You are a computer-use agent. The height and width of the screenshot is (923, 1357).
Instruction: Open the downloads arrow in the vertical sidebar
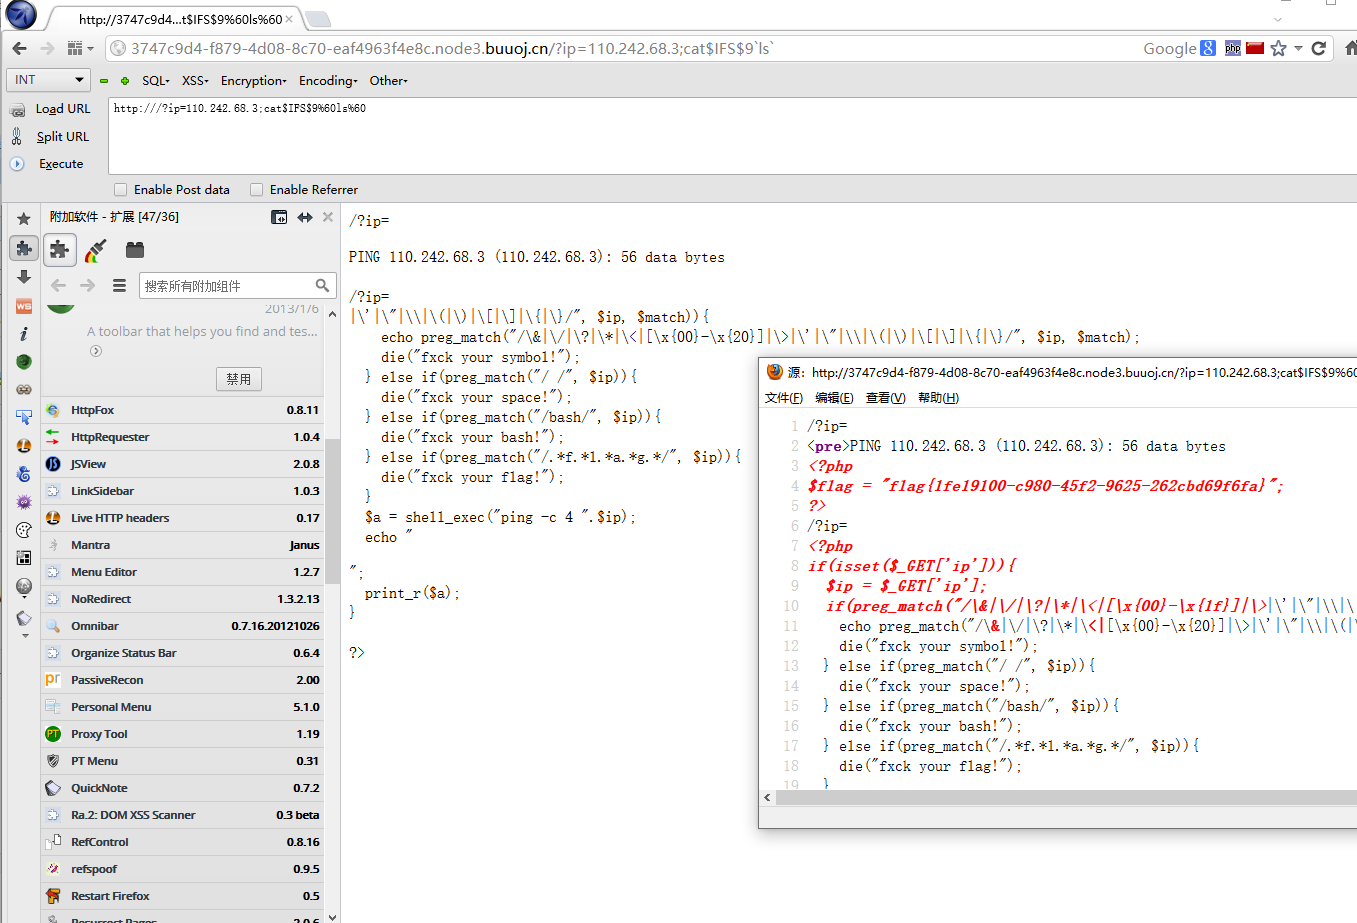[x=24, y=277]
